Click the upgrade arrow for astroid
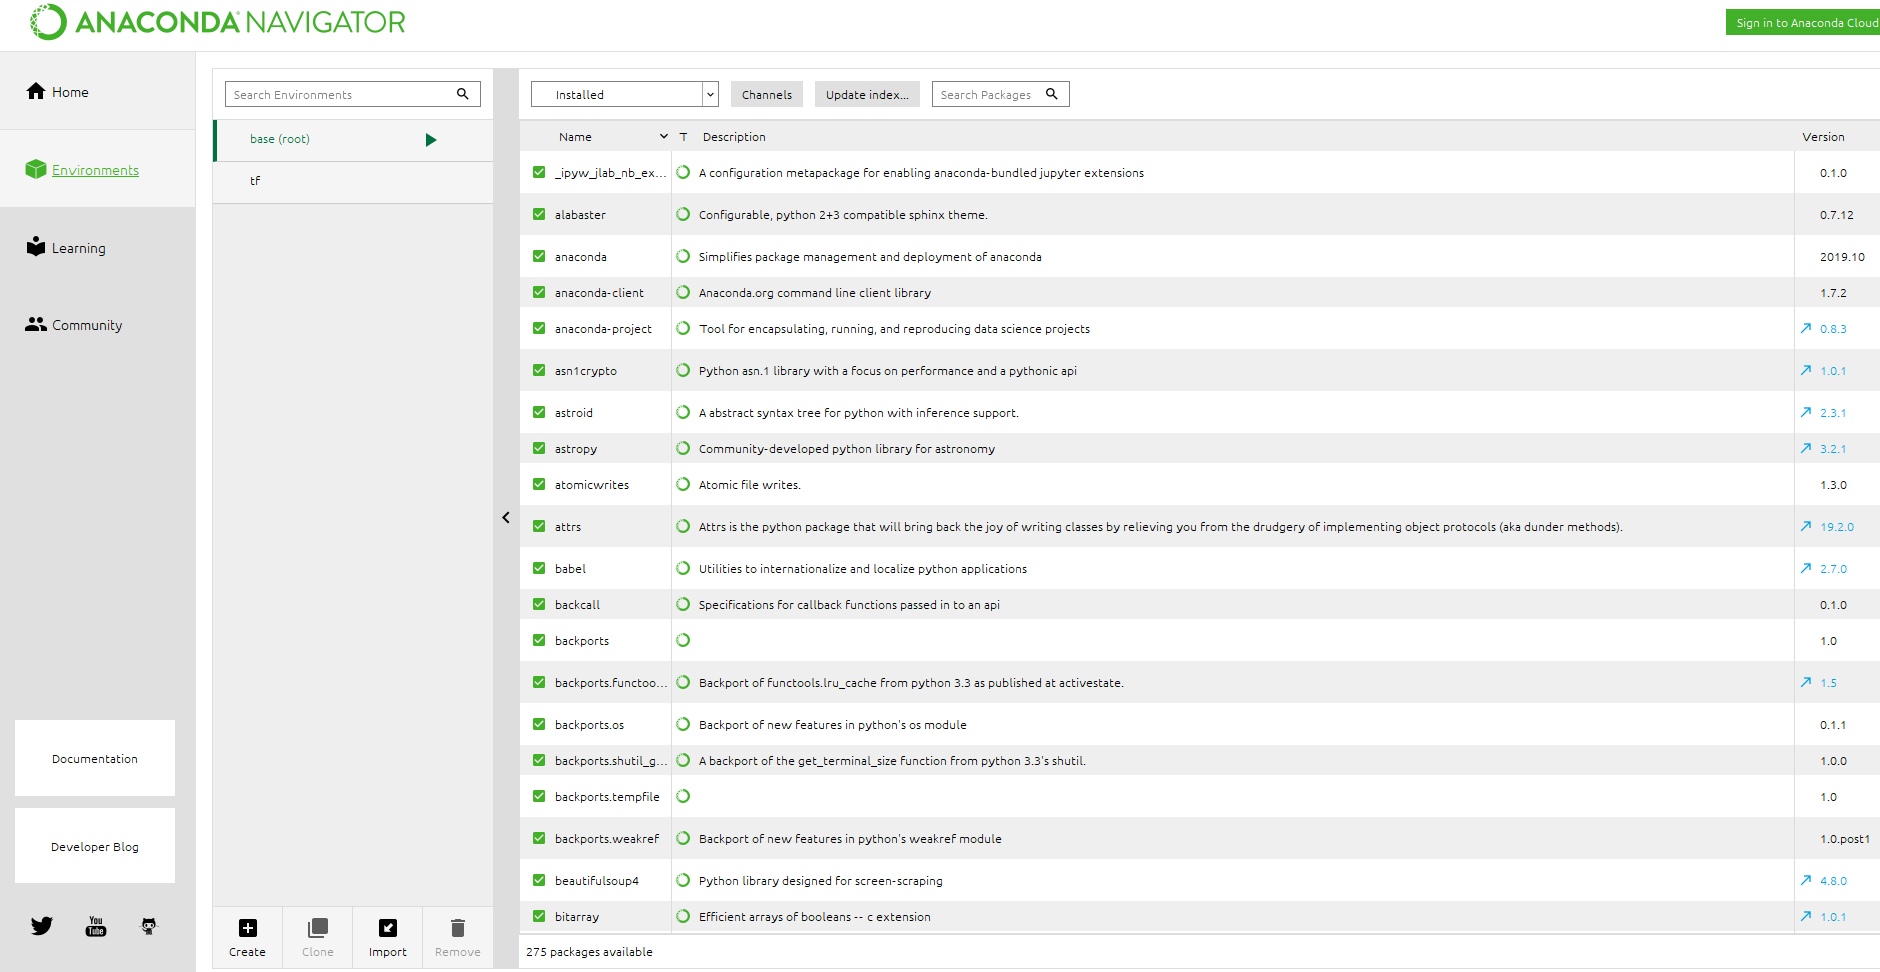 click(1806, 412)
